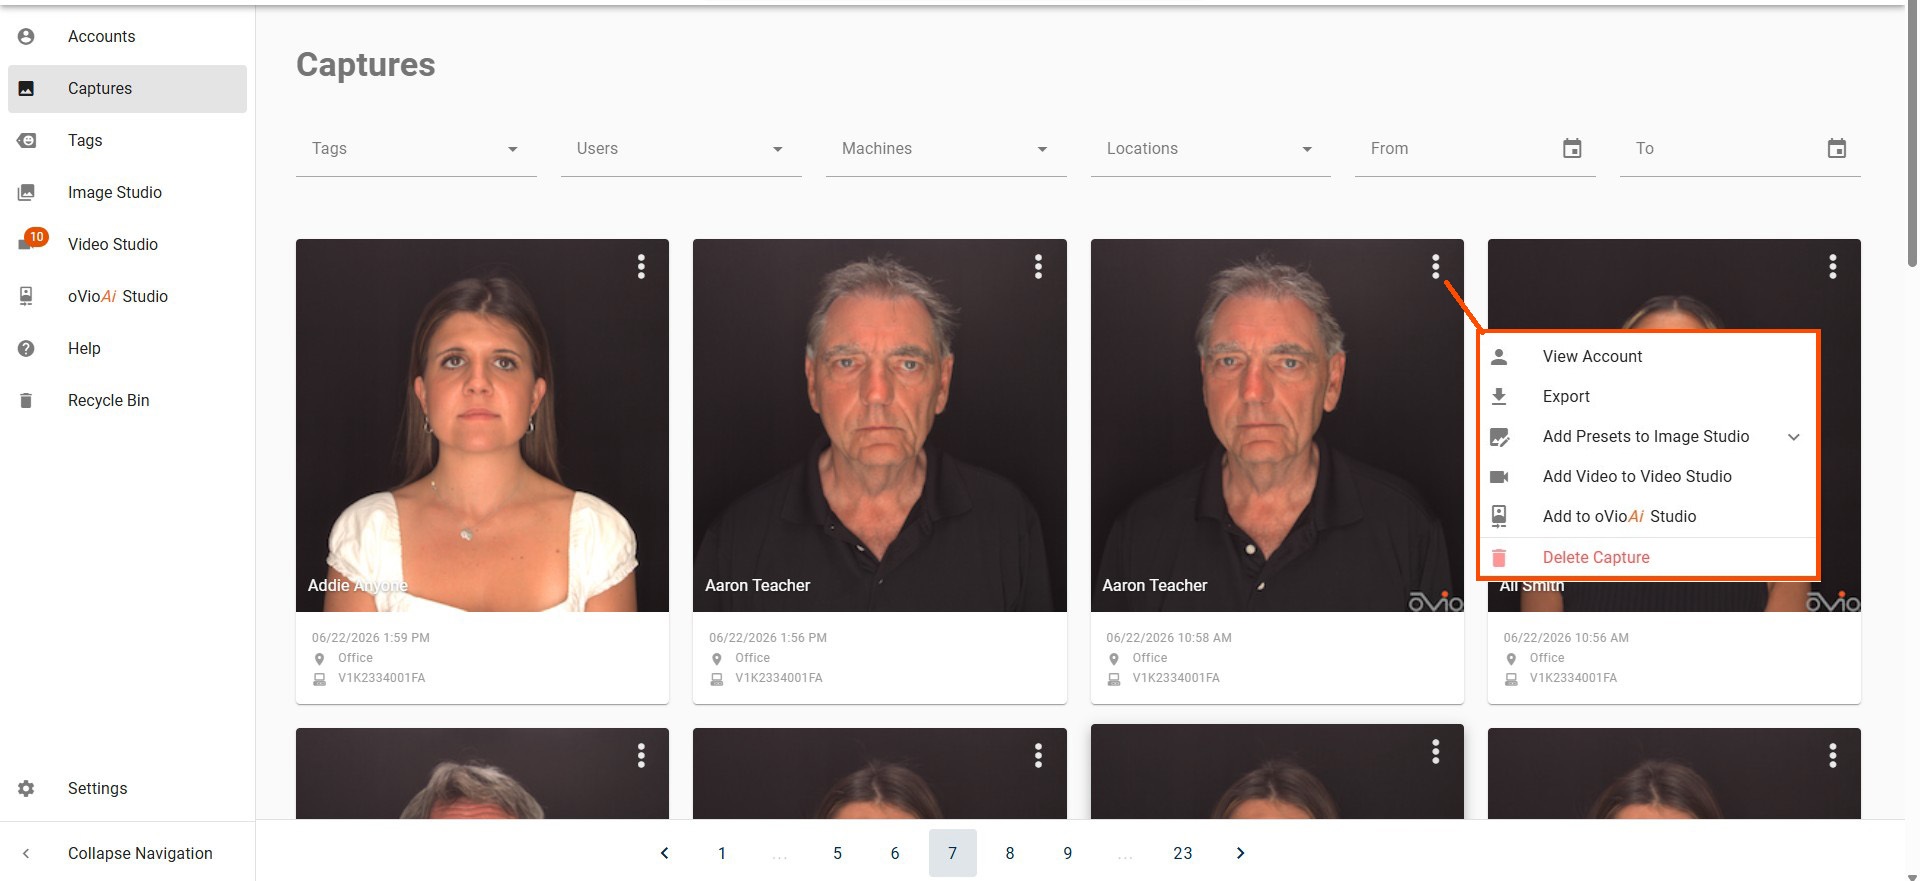
Task: Go to page 1
Action: click(x=722, y=853)
